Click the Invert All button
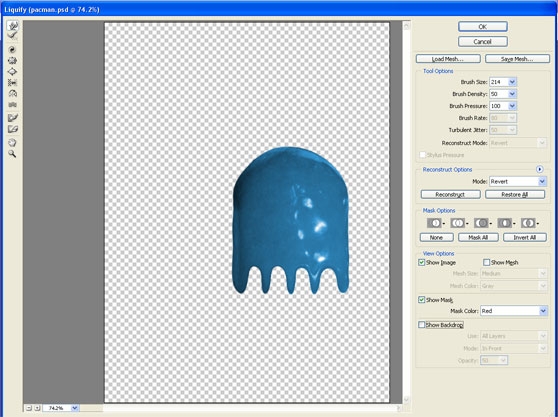 coord(525,237)
